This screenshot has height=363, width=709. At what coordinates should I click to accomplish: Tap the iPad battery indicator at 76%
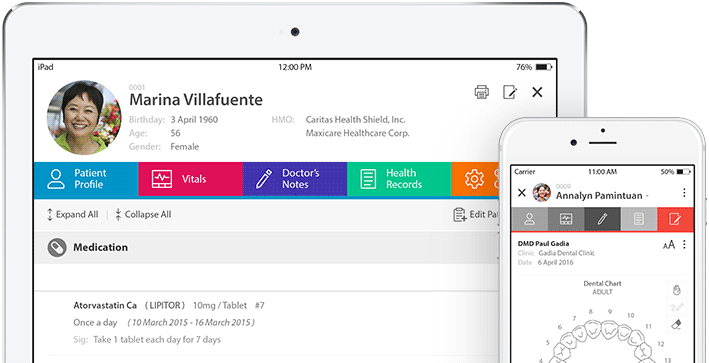[534, 67]
